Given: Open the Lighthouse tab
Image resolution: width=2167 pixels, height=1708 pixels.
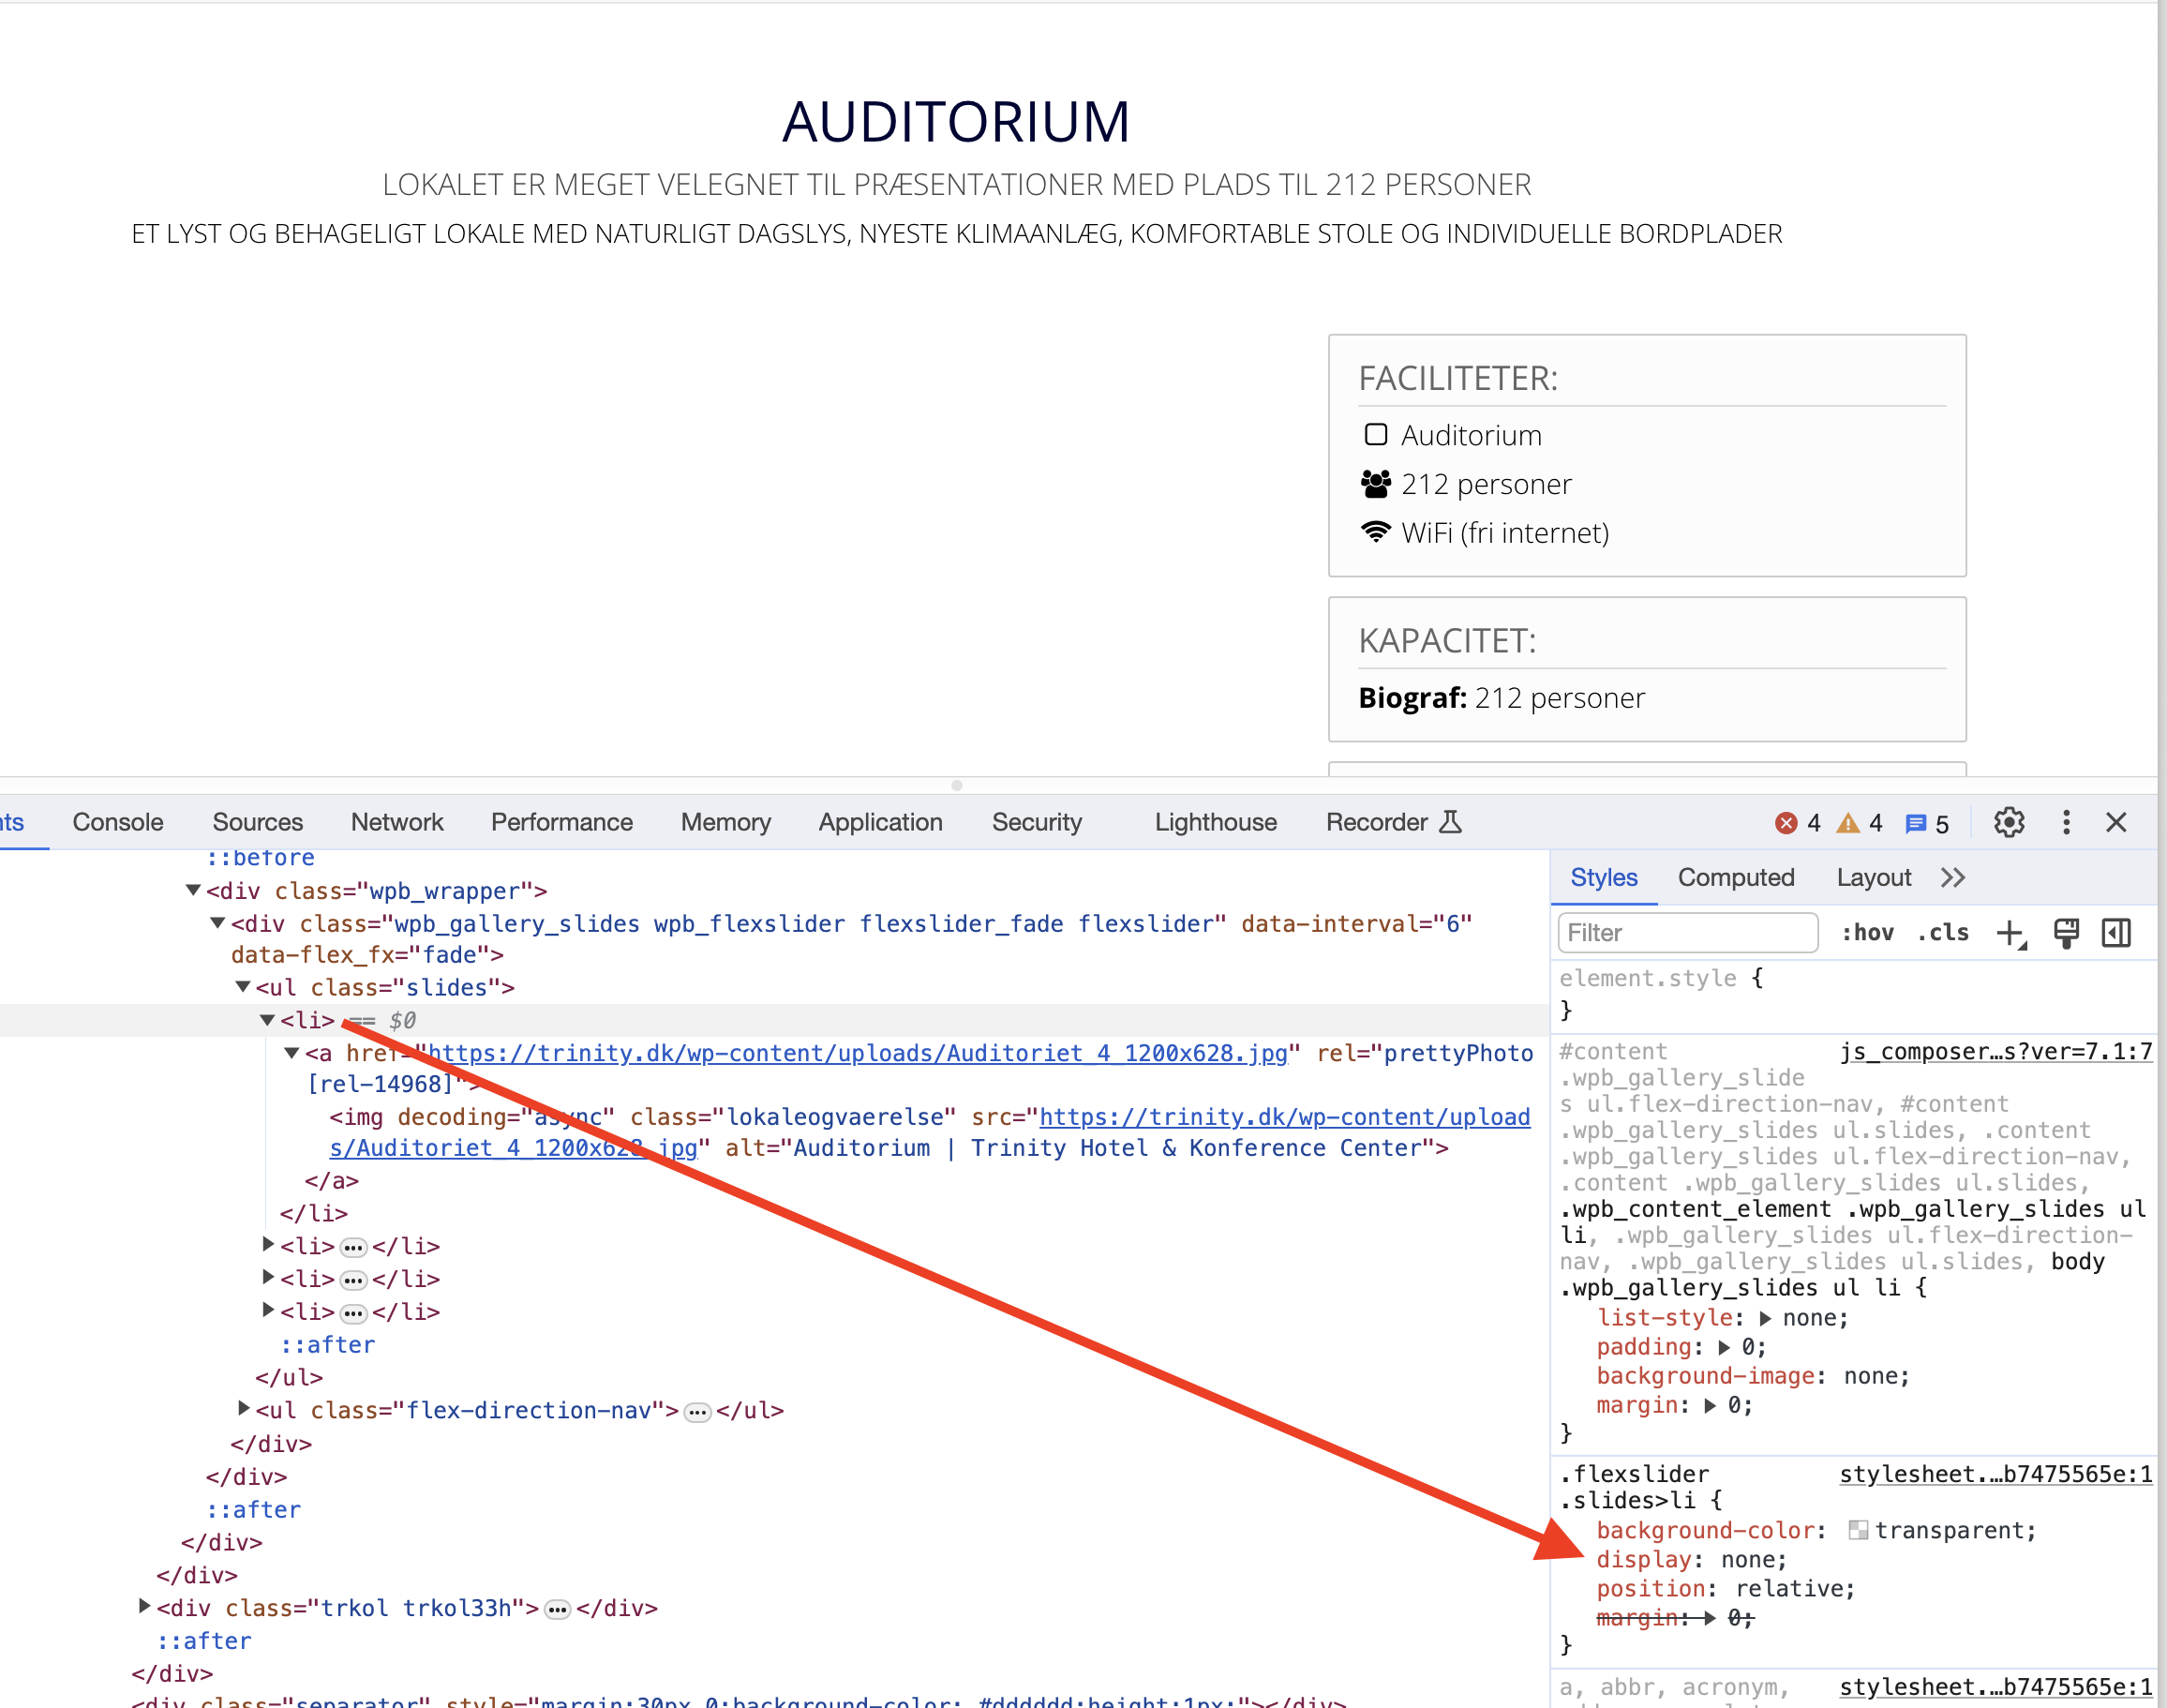Looking at the screenshot, I should (x=1216, y=822).
